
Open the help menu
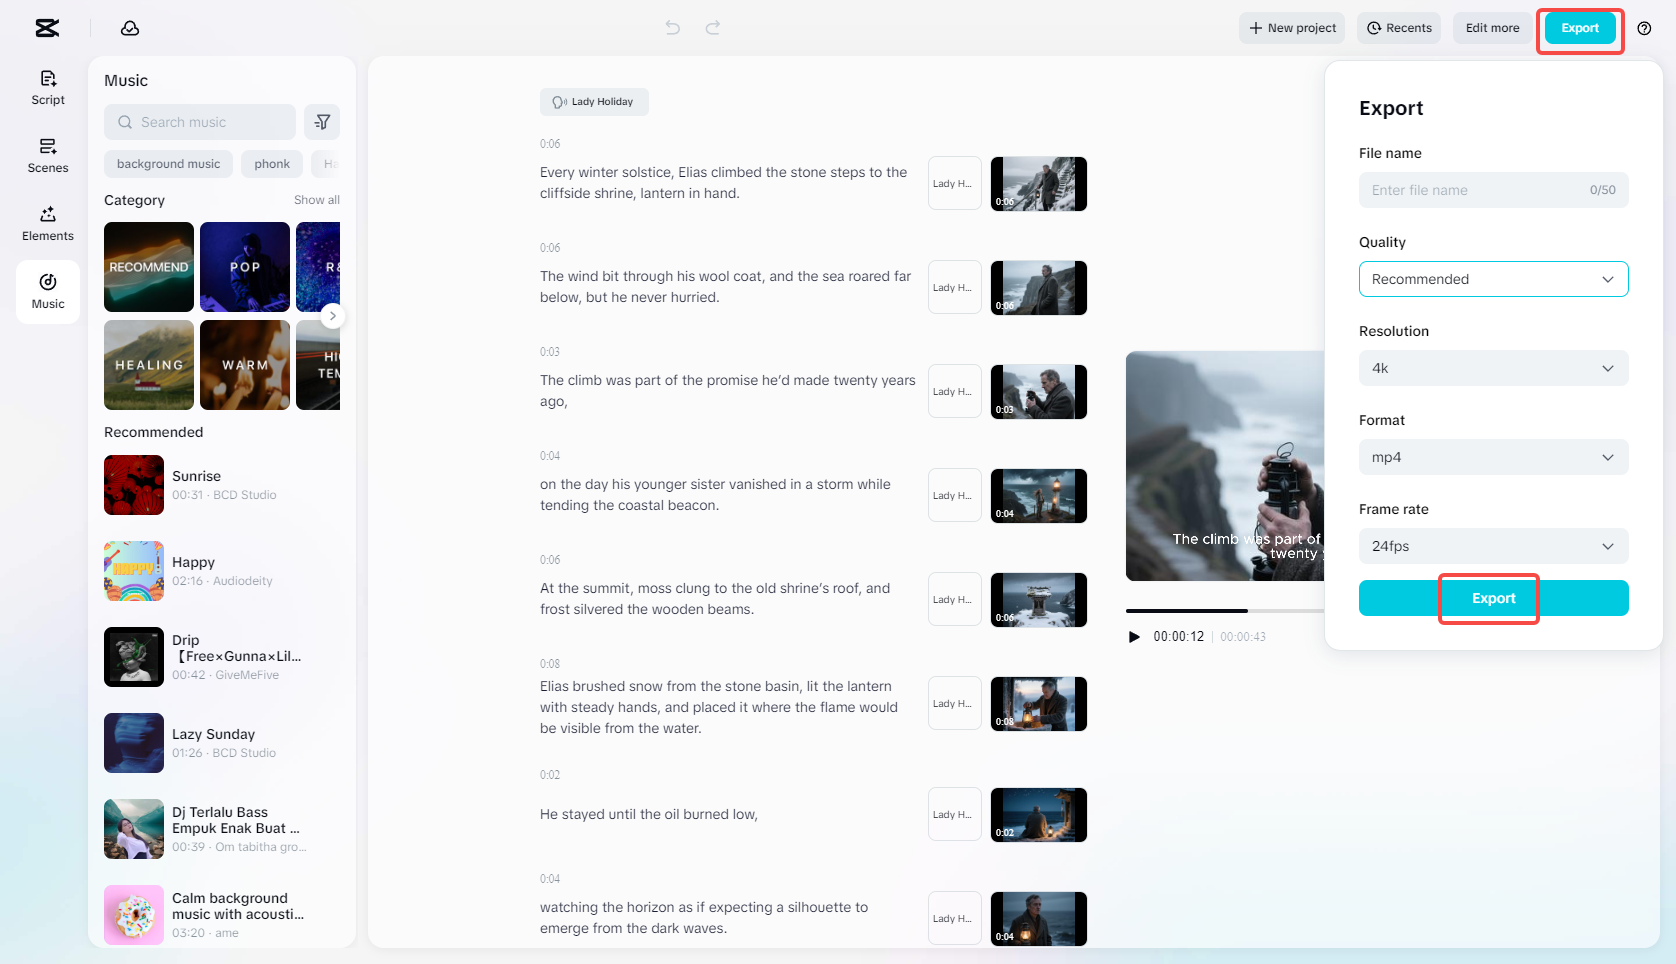click(1645, 29)
